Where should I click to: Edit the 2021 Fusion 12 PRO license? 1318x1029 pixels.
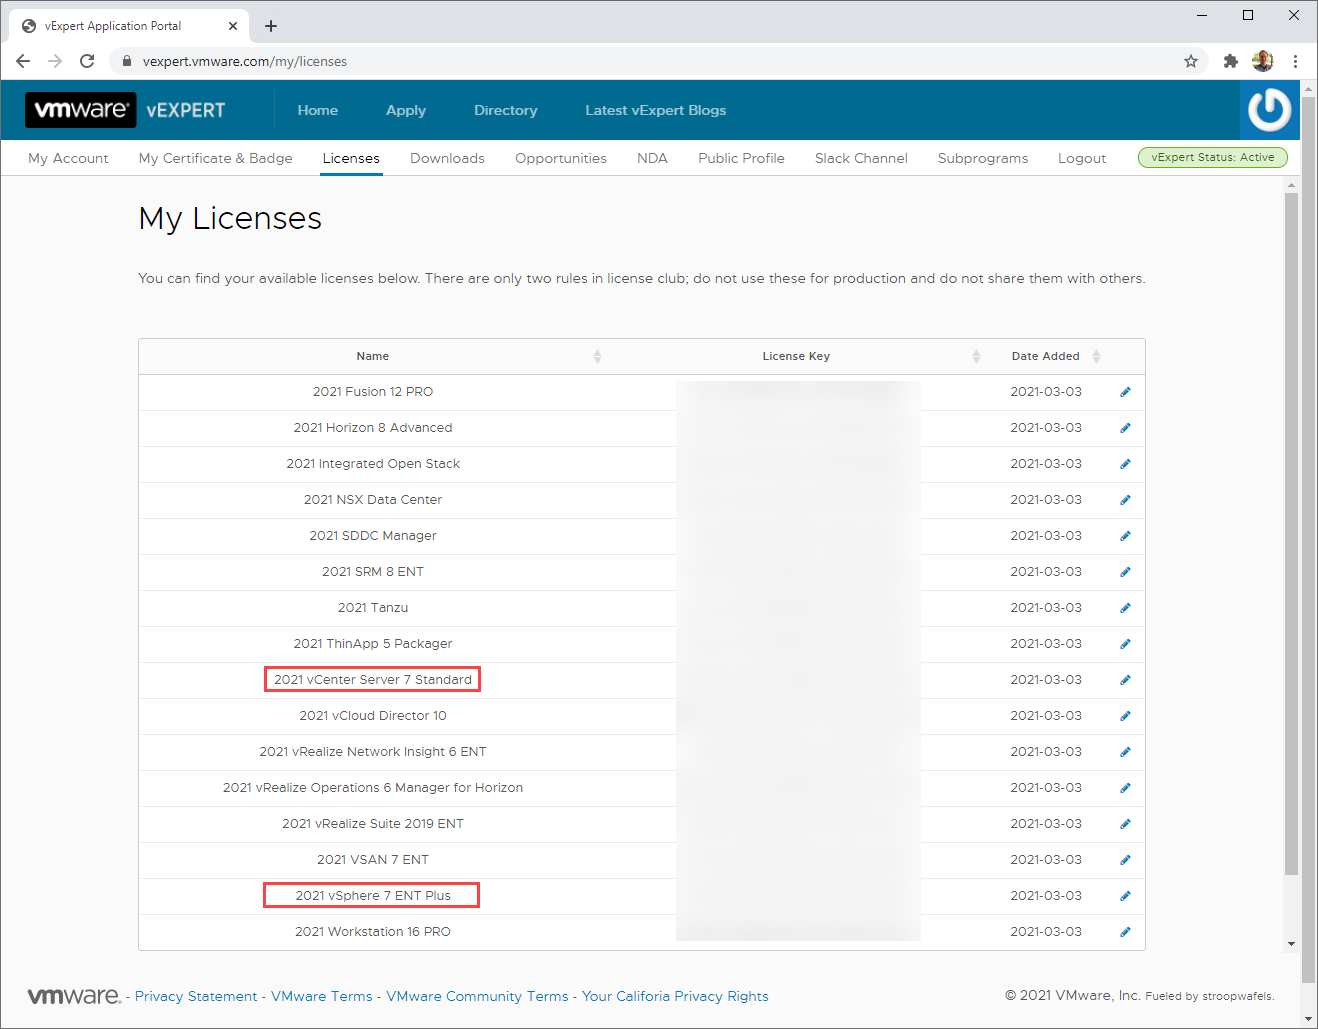(1125, 392)
